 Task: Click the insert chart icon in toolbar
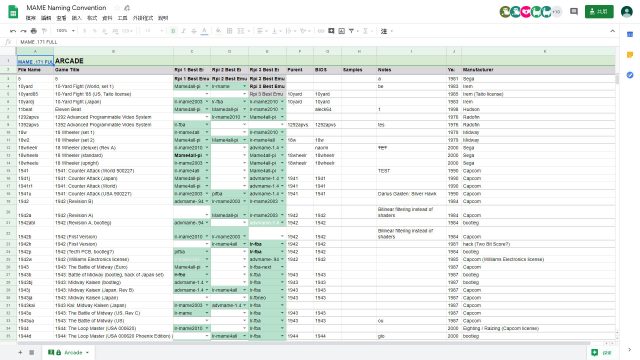[x=342, y=31]
